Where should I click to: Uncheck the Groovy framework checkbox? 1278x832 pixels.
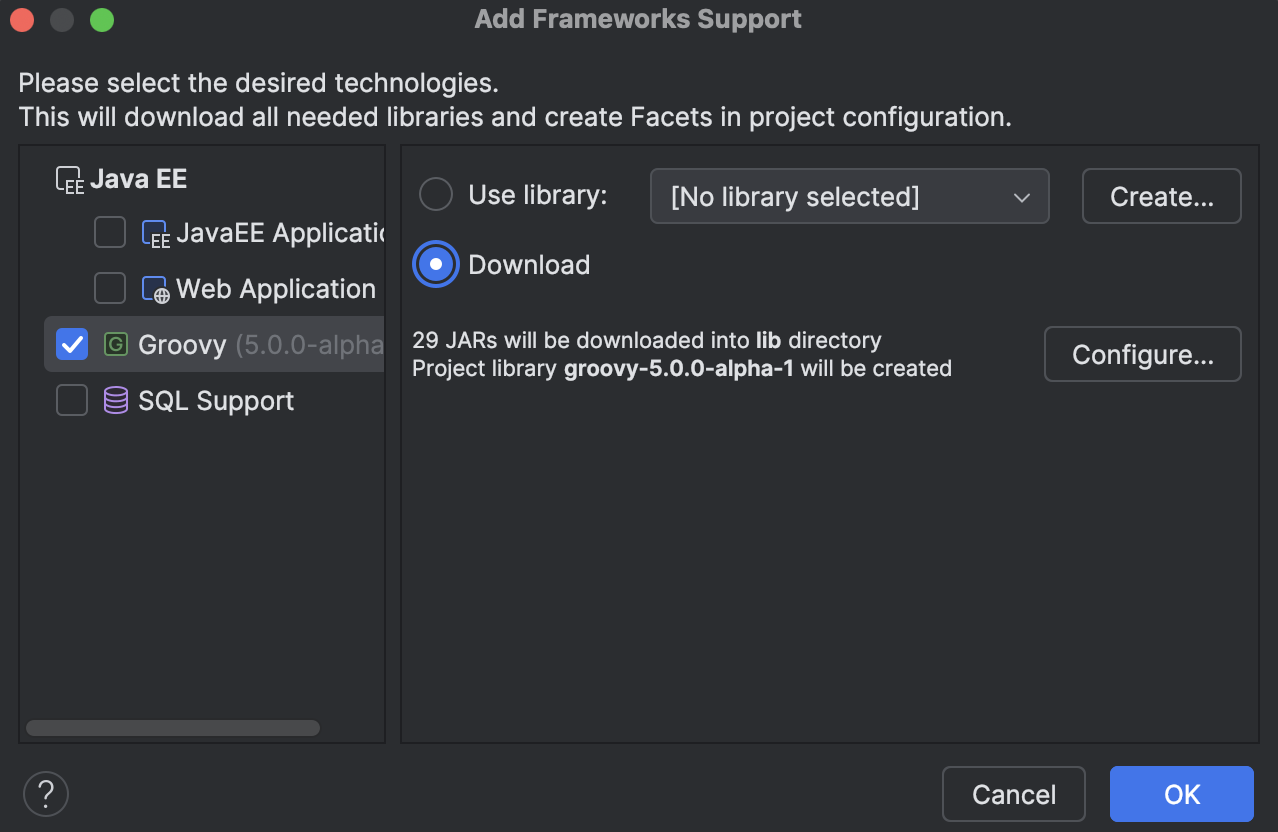click(x=71, y=344)
